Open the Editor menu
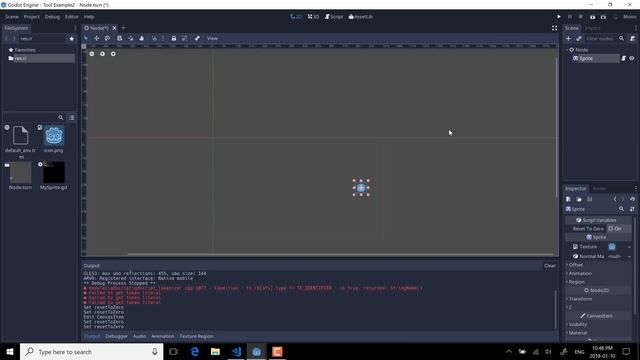This screenshot has height=360, width=640. pos(71,17)
